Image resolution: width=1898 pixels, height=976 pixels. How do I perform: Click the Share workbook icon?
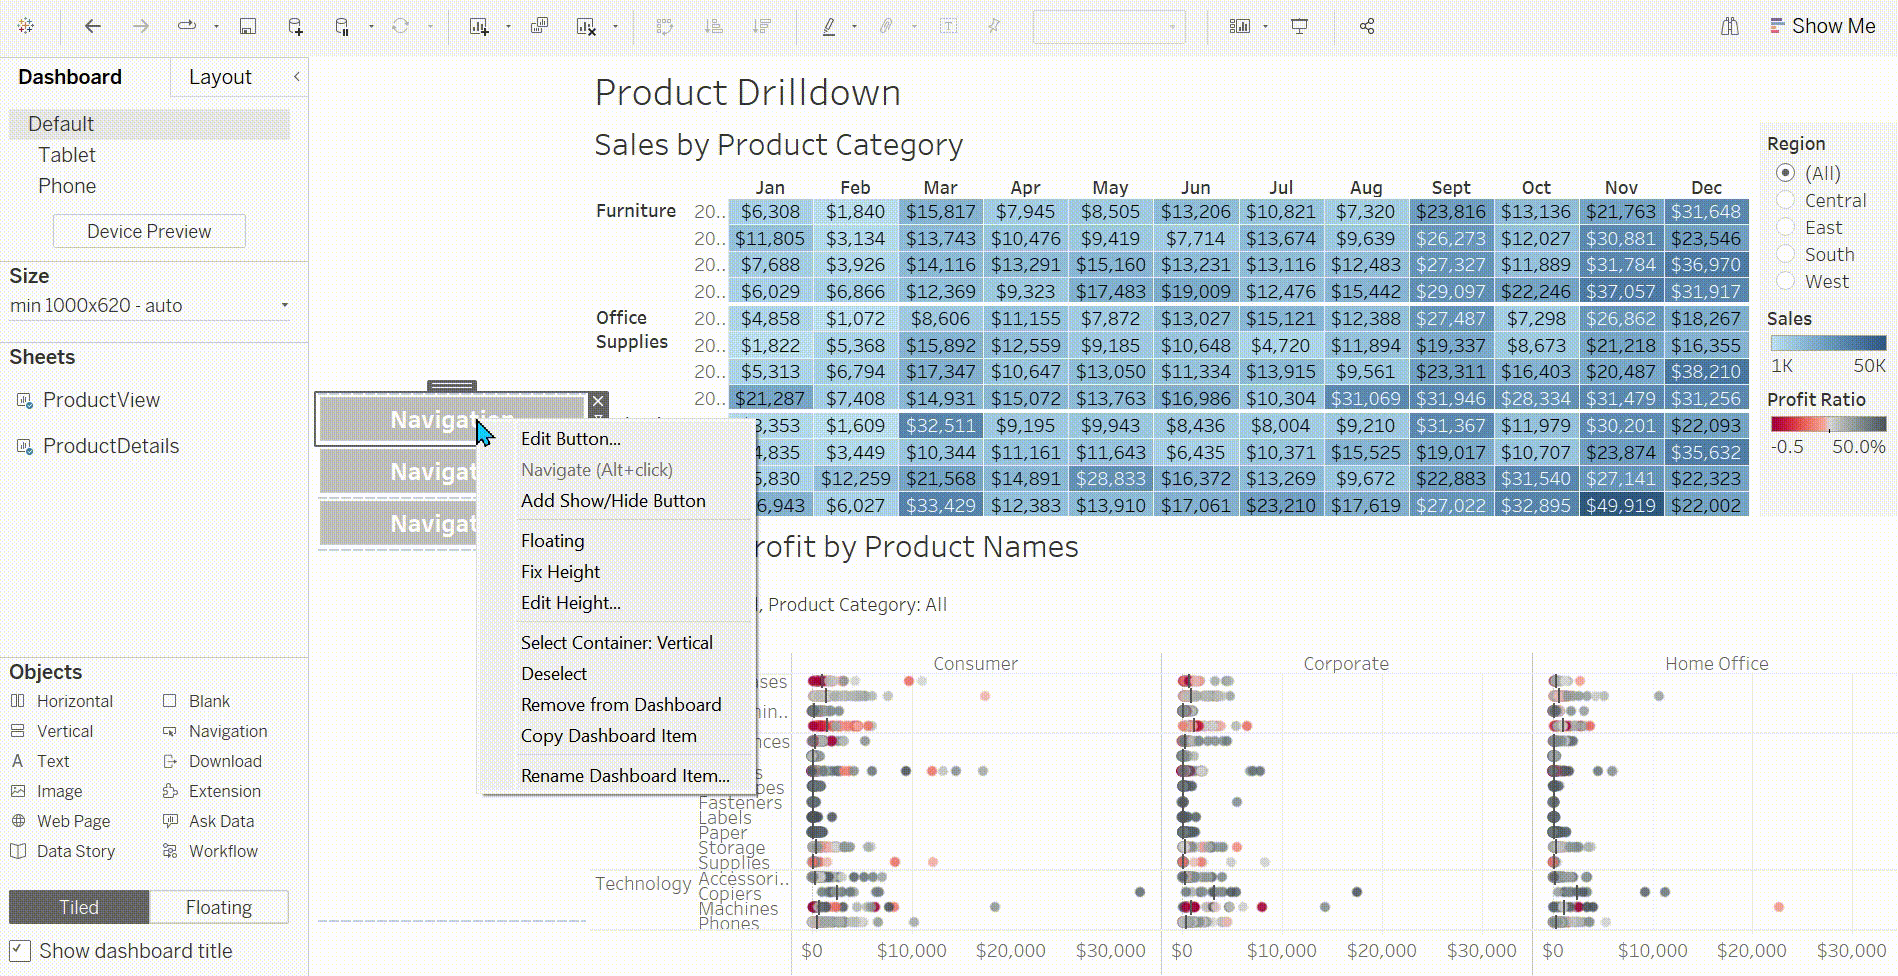coord(1367,27)
